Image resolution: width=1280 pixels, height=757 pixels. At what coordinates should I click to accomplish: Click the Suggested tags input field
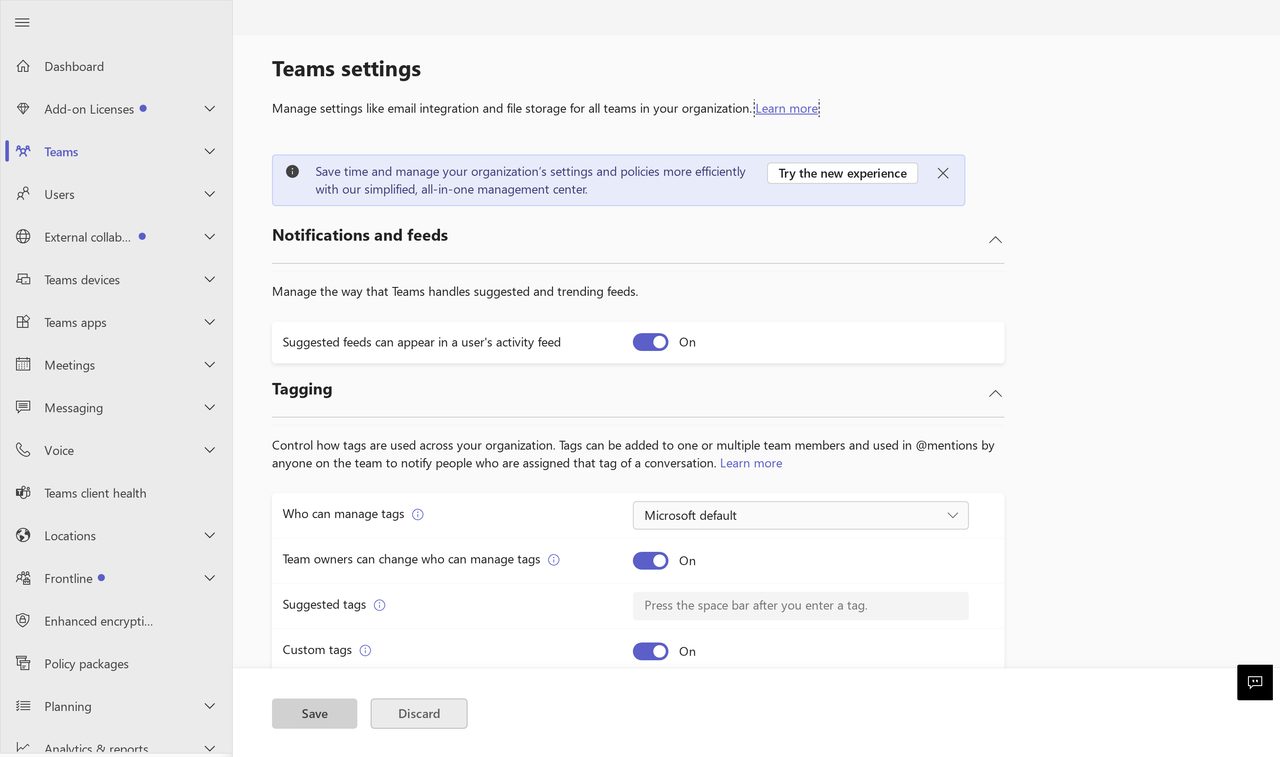tap(800, 605)
